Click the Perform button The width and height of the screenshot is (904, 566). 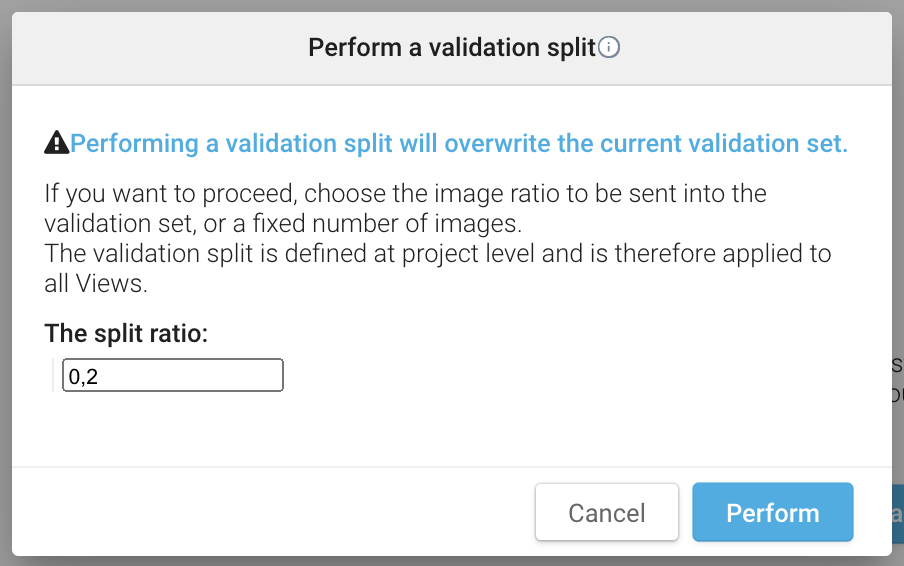[x=772, y=513]
